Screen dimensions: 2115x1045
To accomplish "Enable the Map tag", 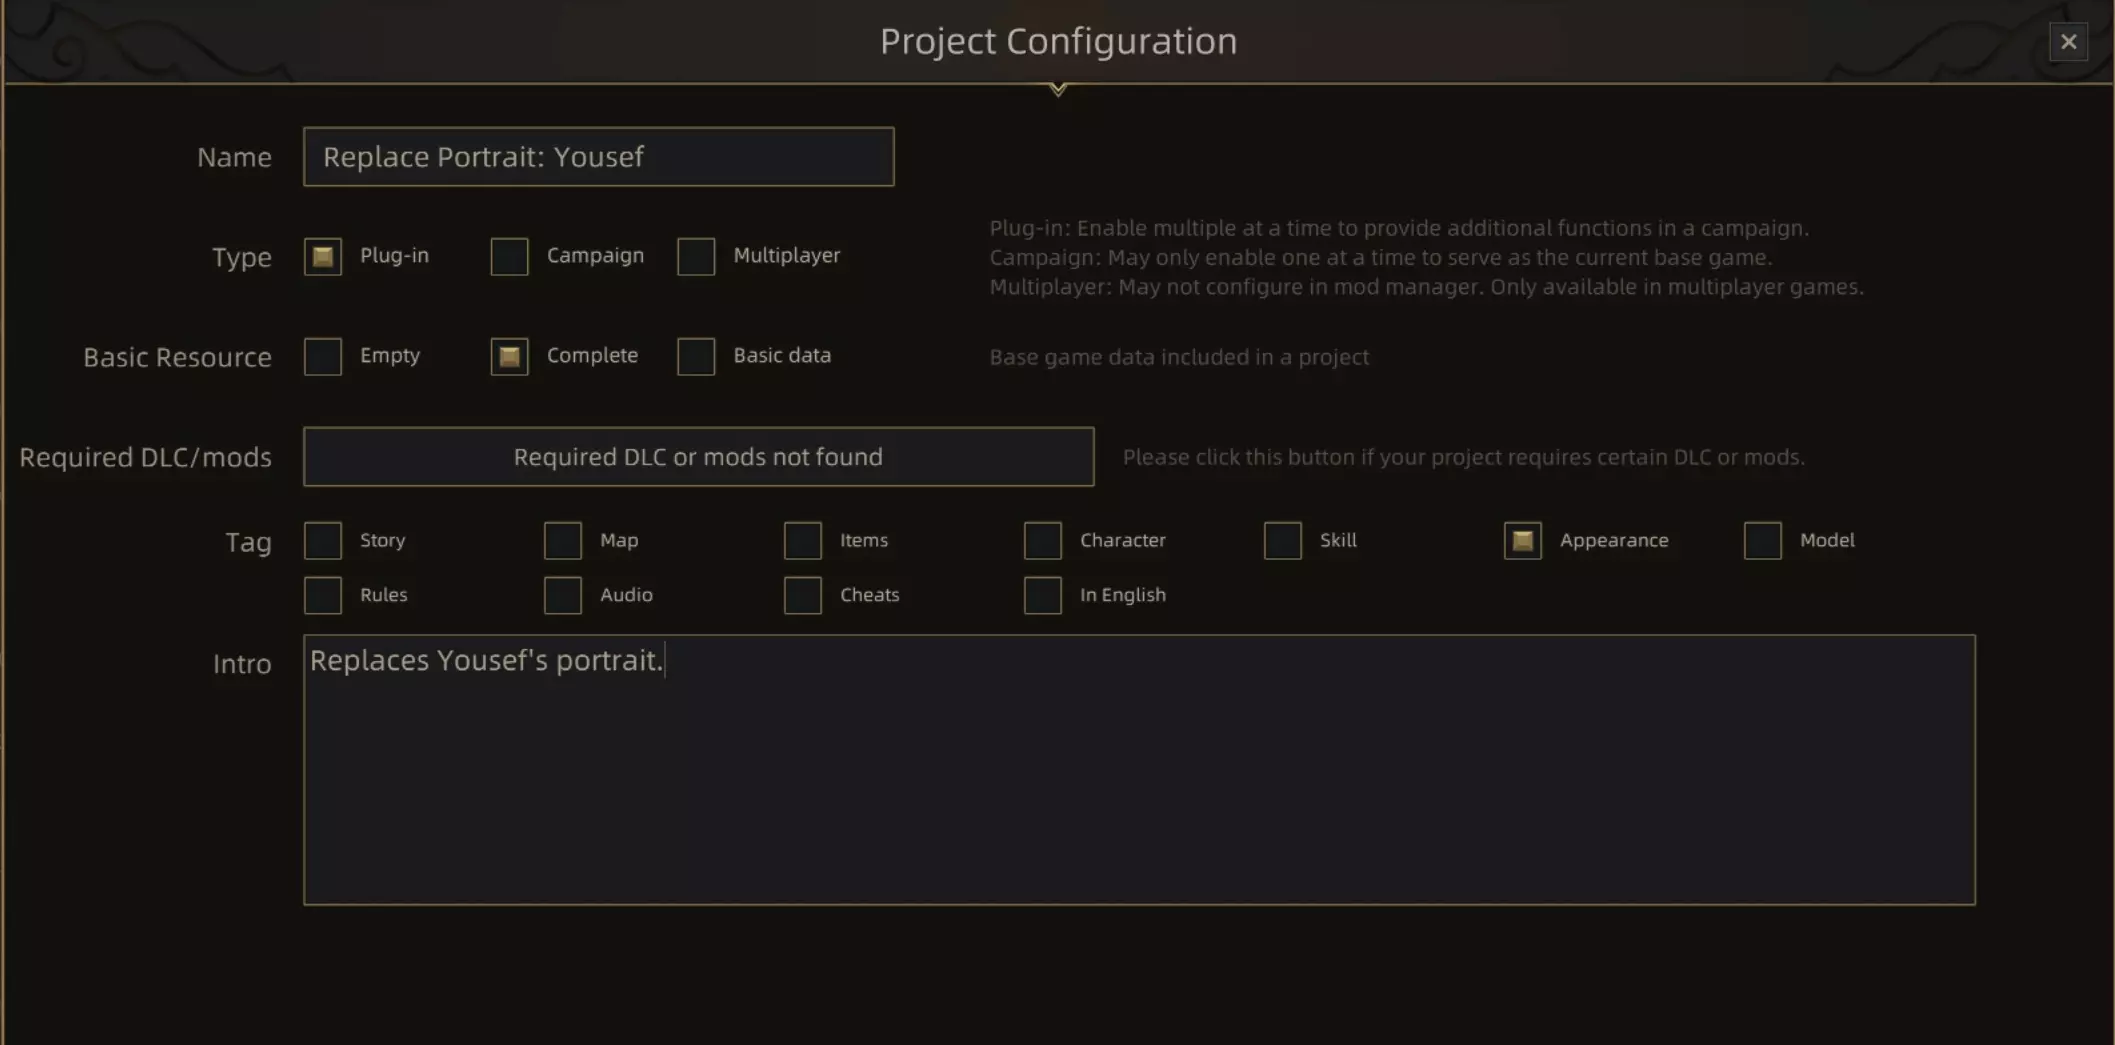I will tap(563, 541).
